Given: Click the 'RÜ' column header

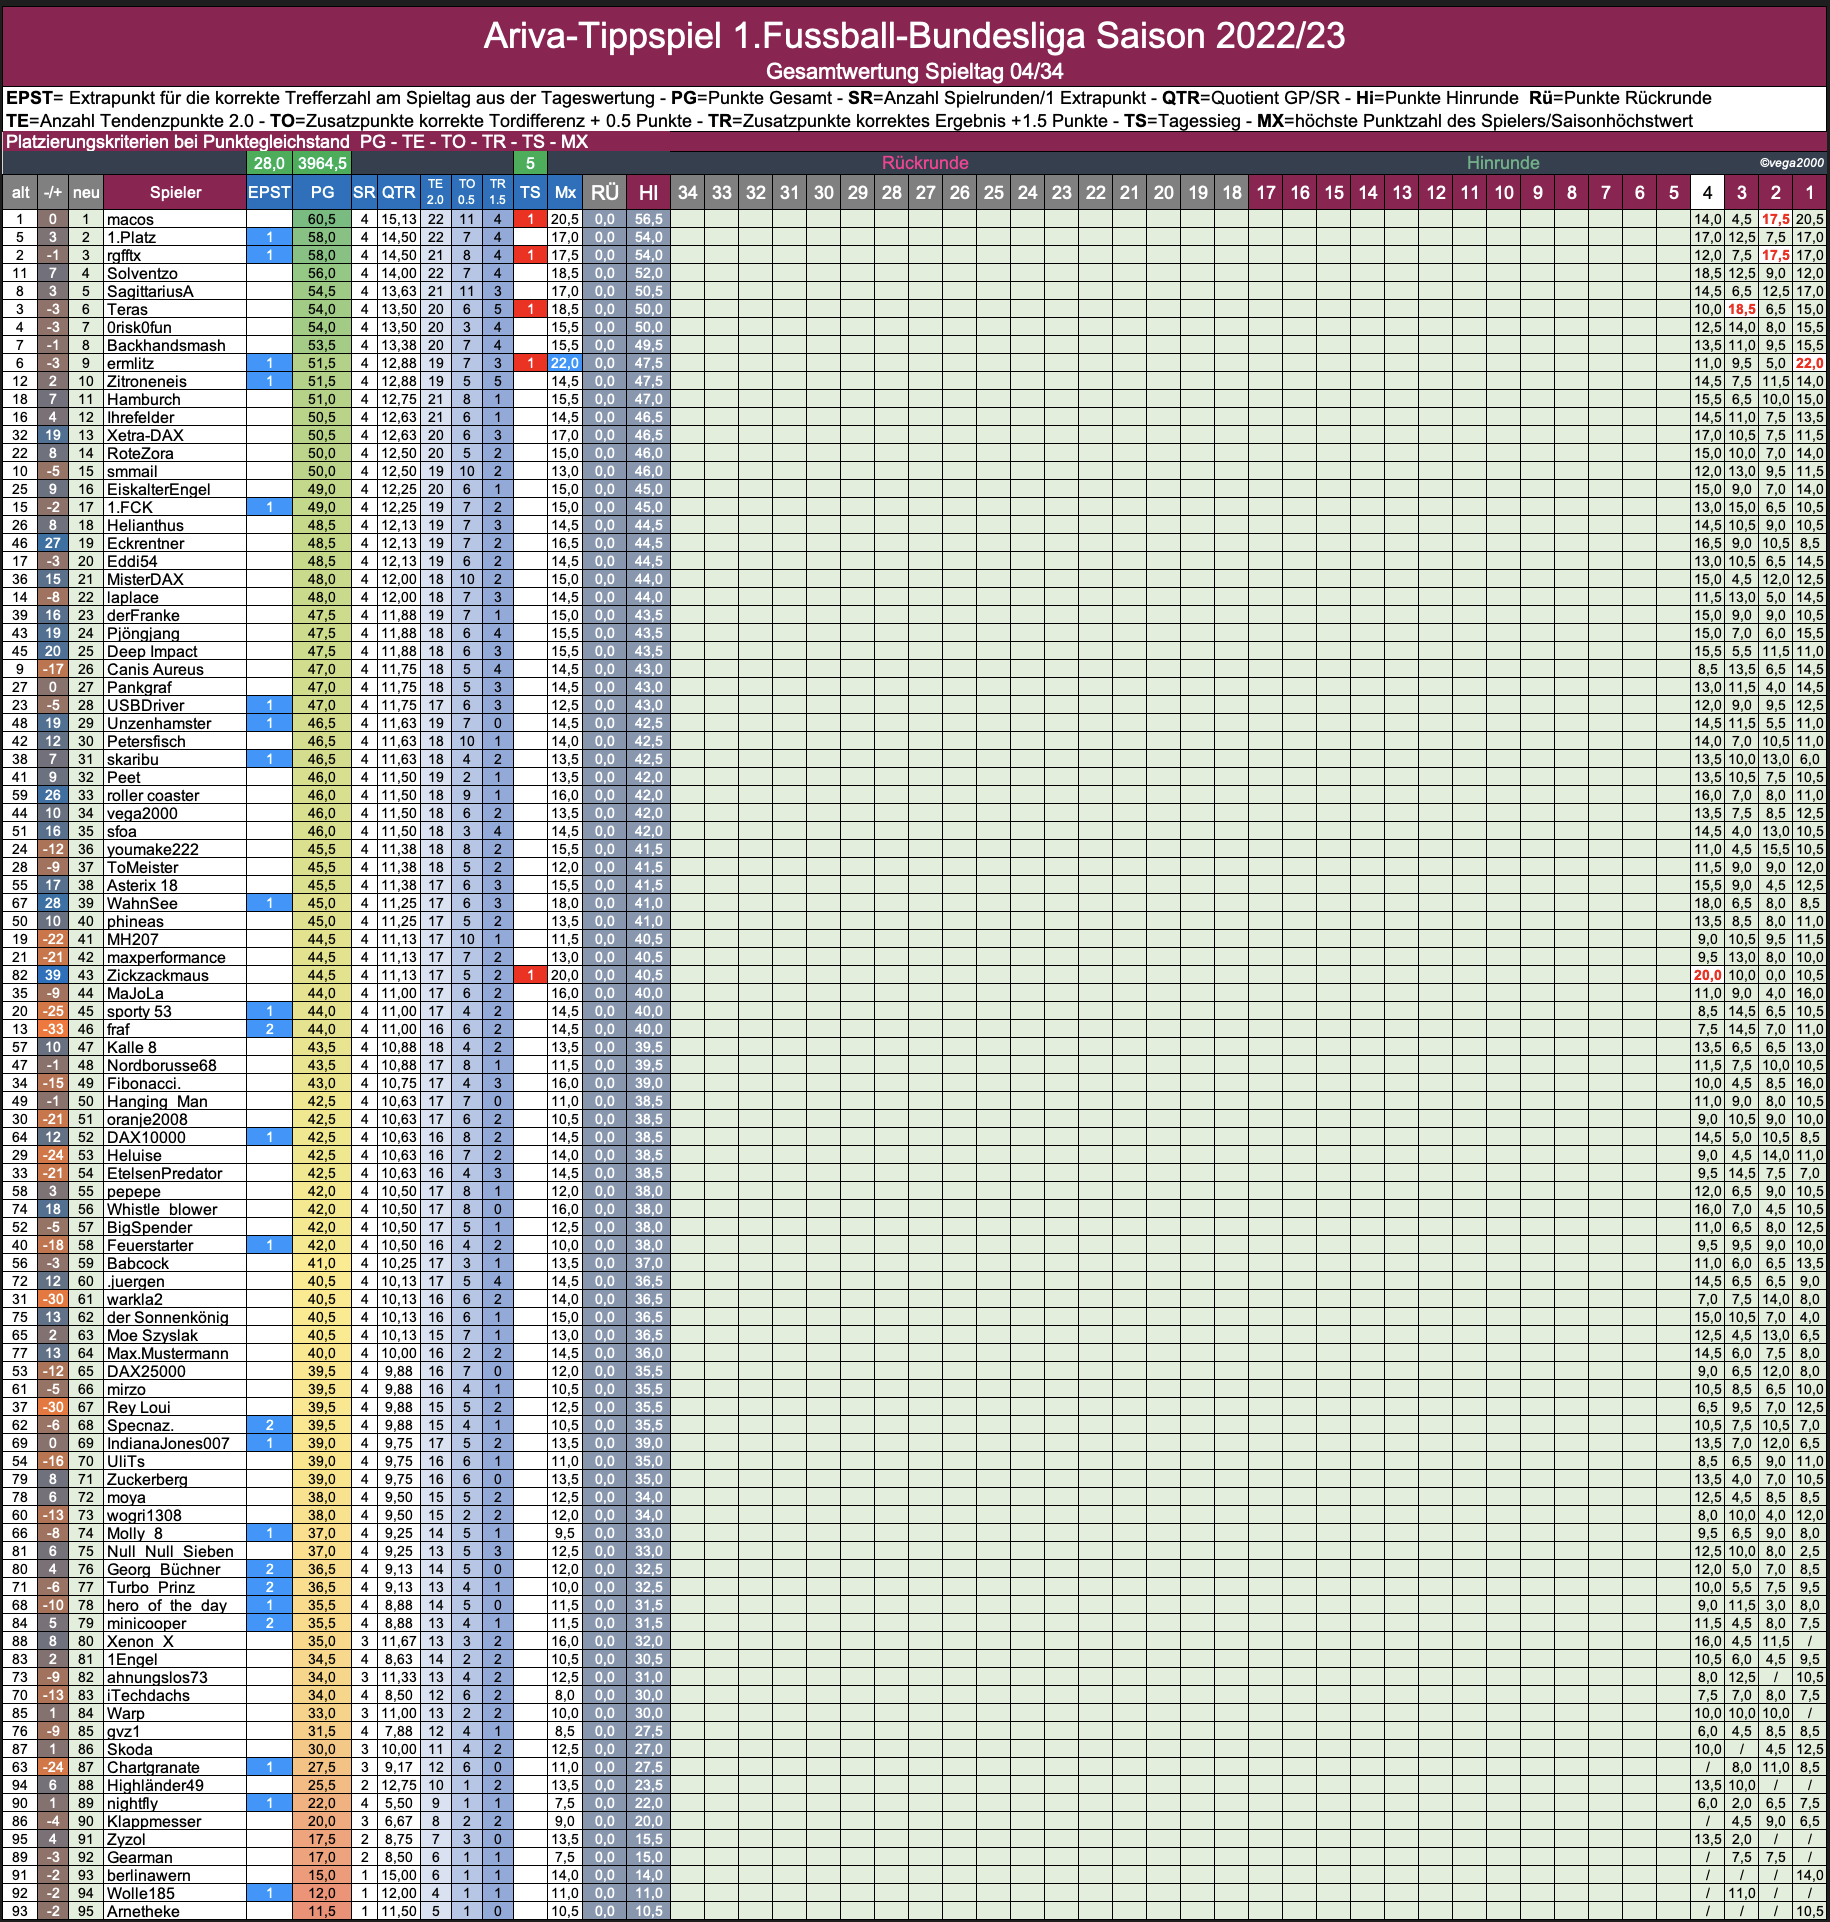Looking at the screenshot, I should pos(604,192).
